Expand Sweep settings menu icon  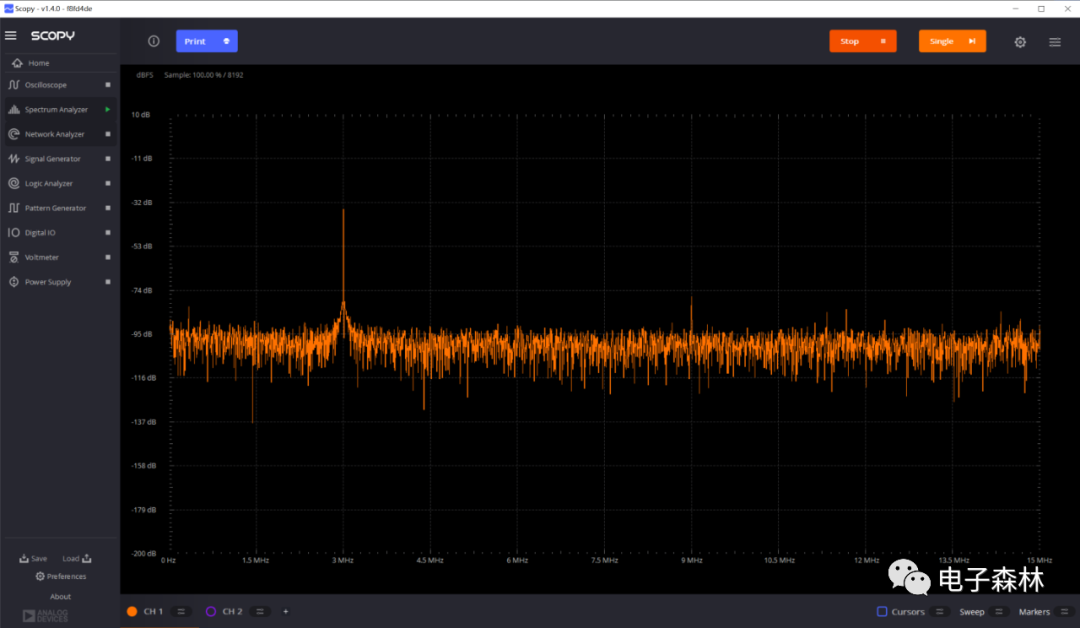tap(999, 611)
